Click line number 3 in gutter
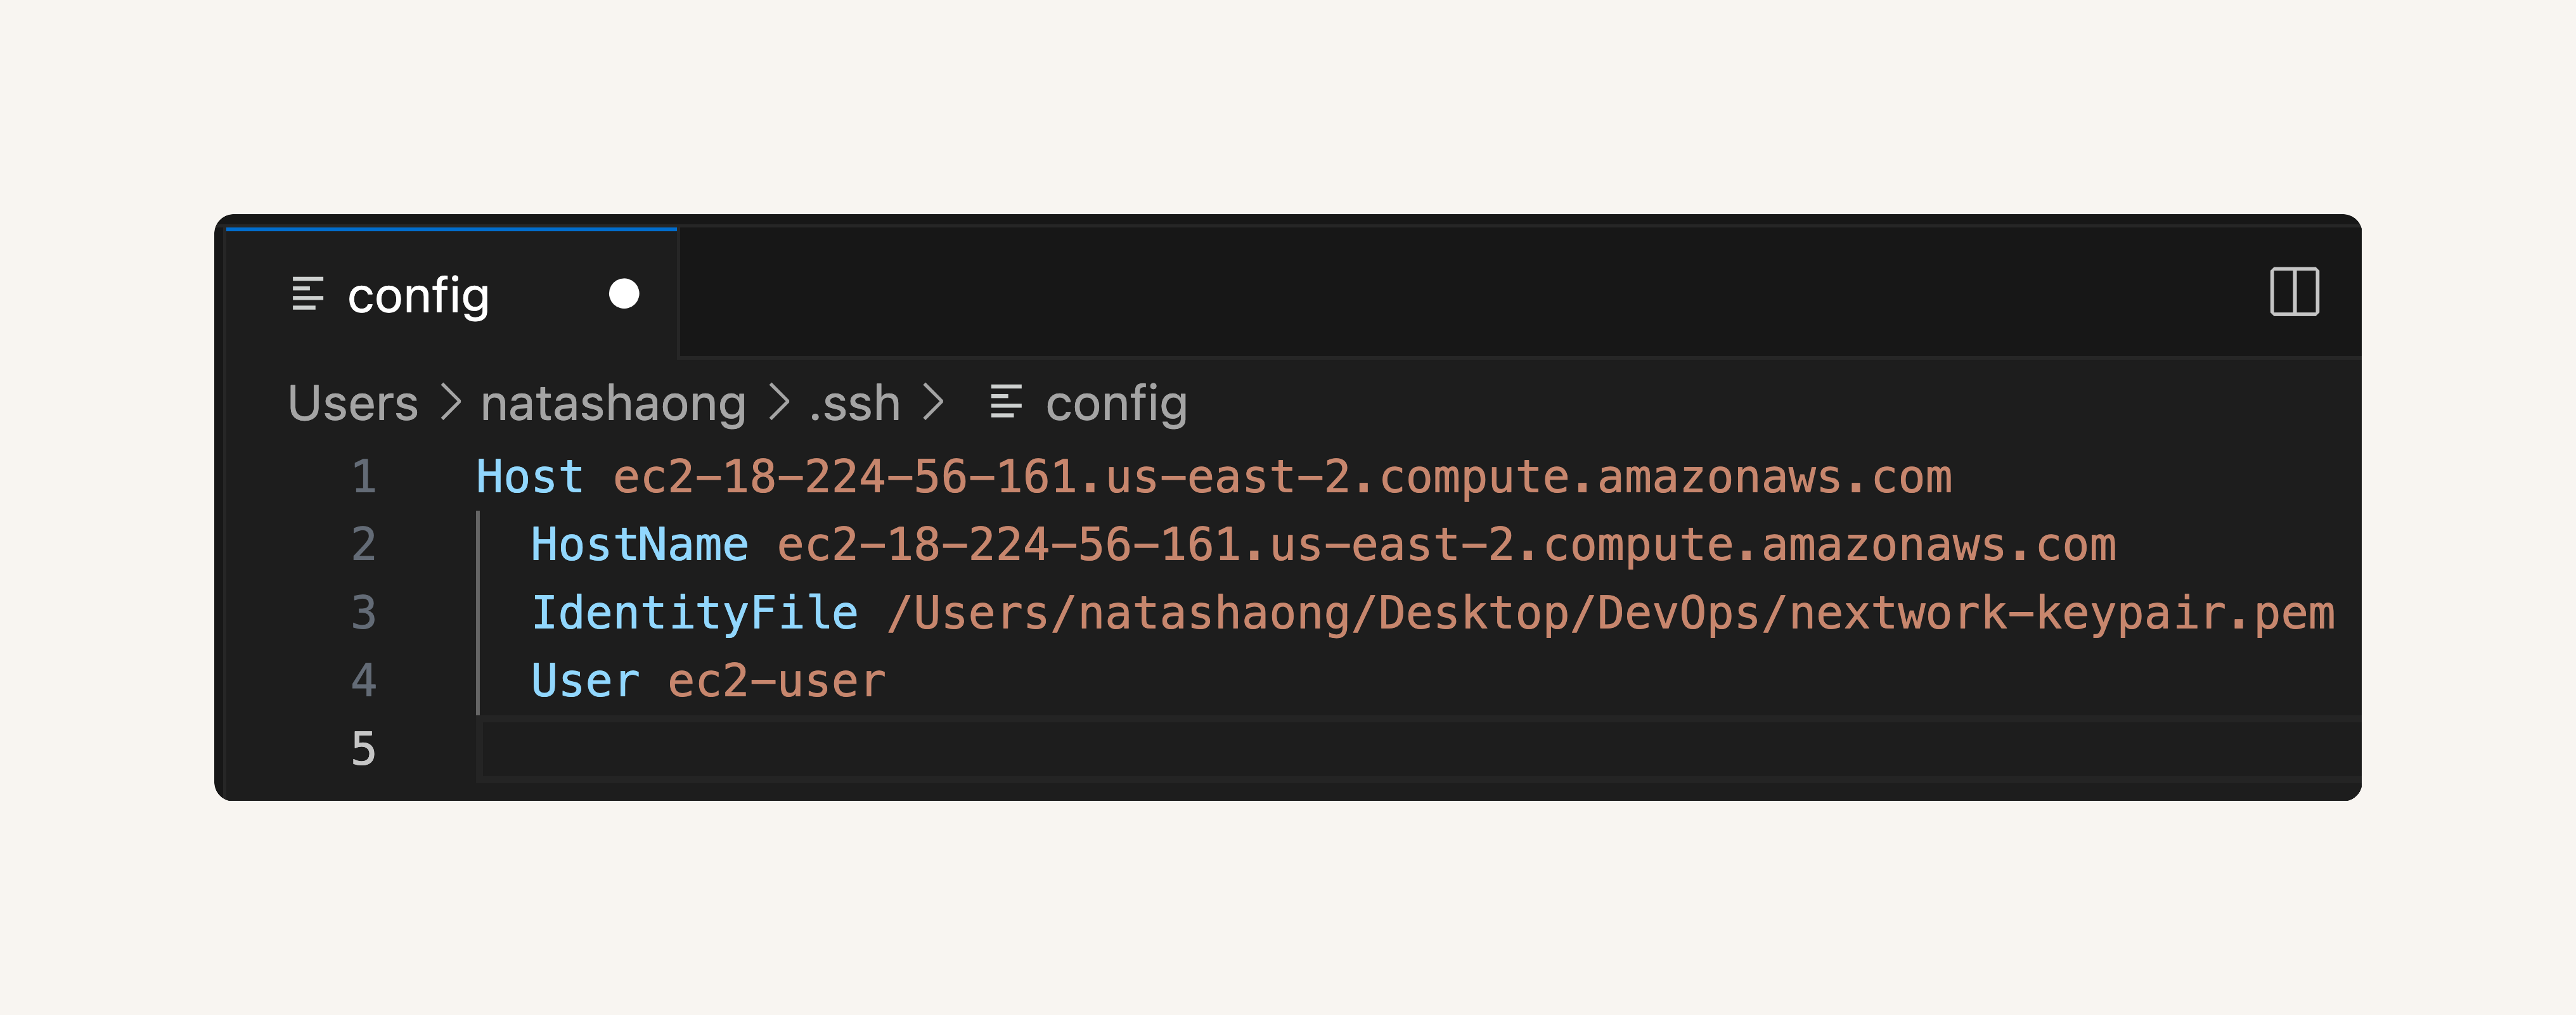Image resolution: width=2576 pixels, height=1015 pixels. click(364, 612)
